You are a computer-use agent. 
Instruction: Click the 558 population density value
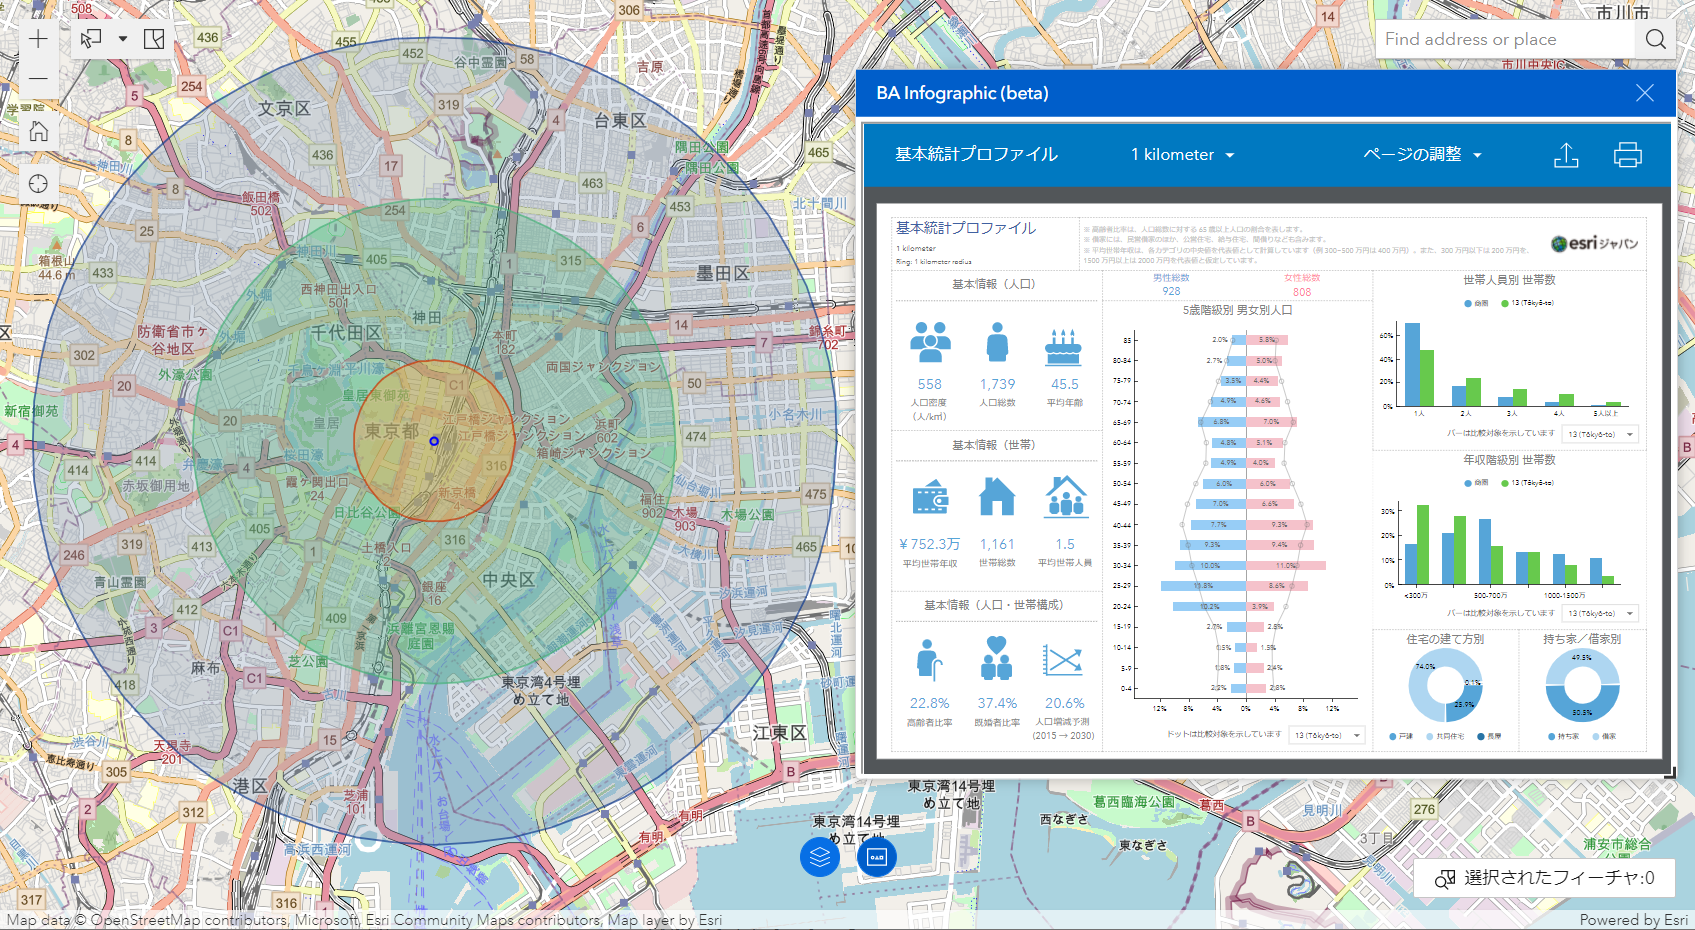pyautogui.click(x=930, y=384)
